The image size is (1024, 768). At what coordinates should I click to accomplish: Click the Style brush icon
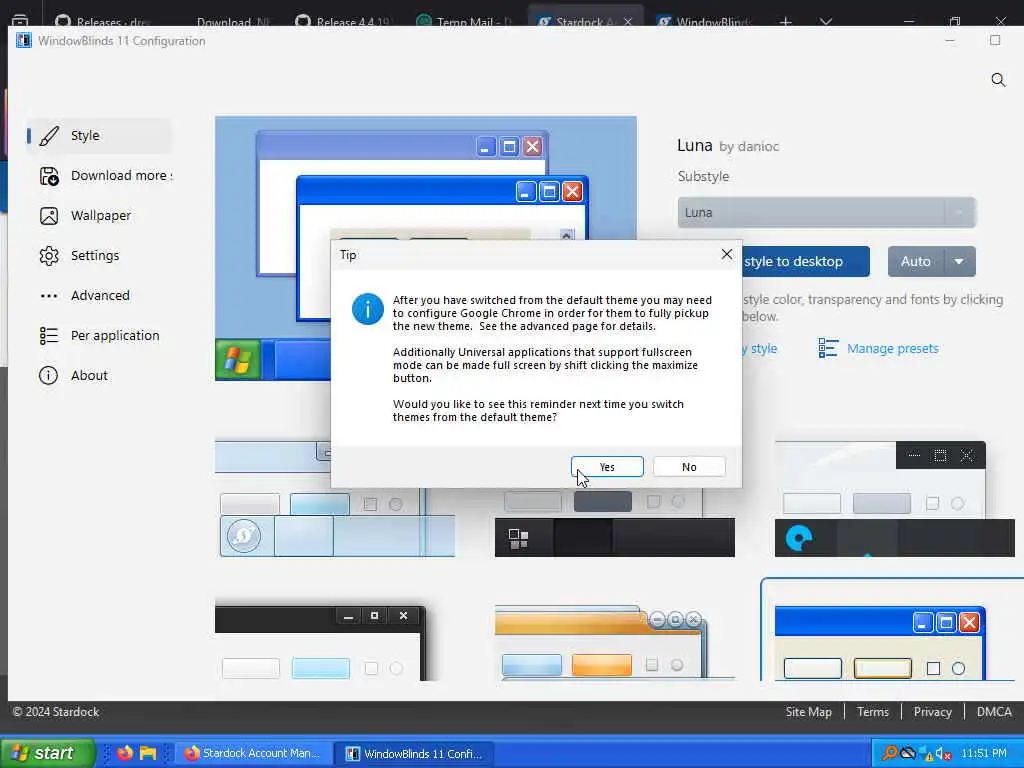tap(49, 136)
